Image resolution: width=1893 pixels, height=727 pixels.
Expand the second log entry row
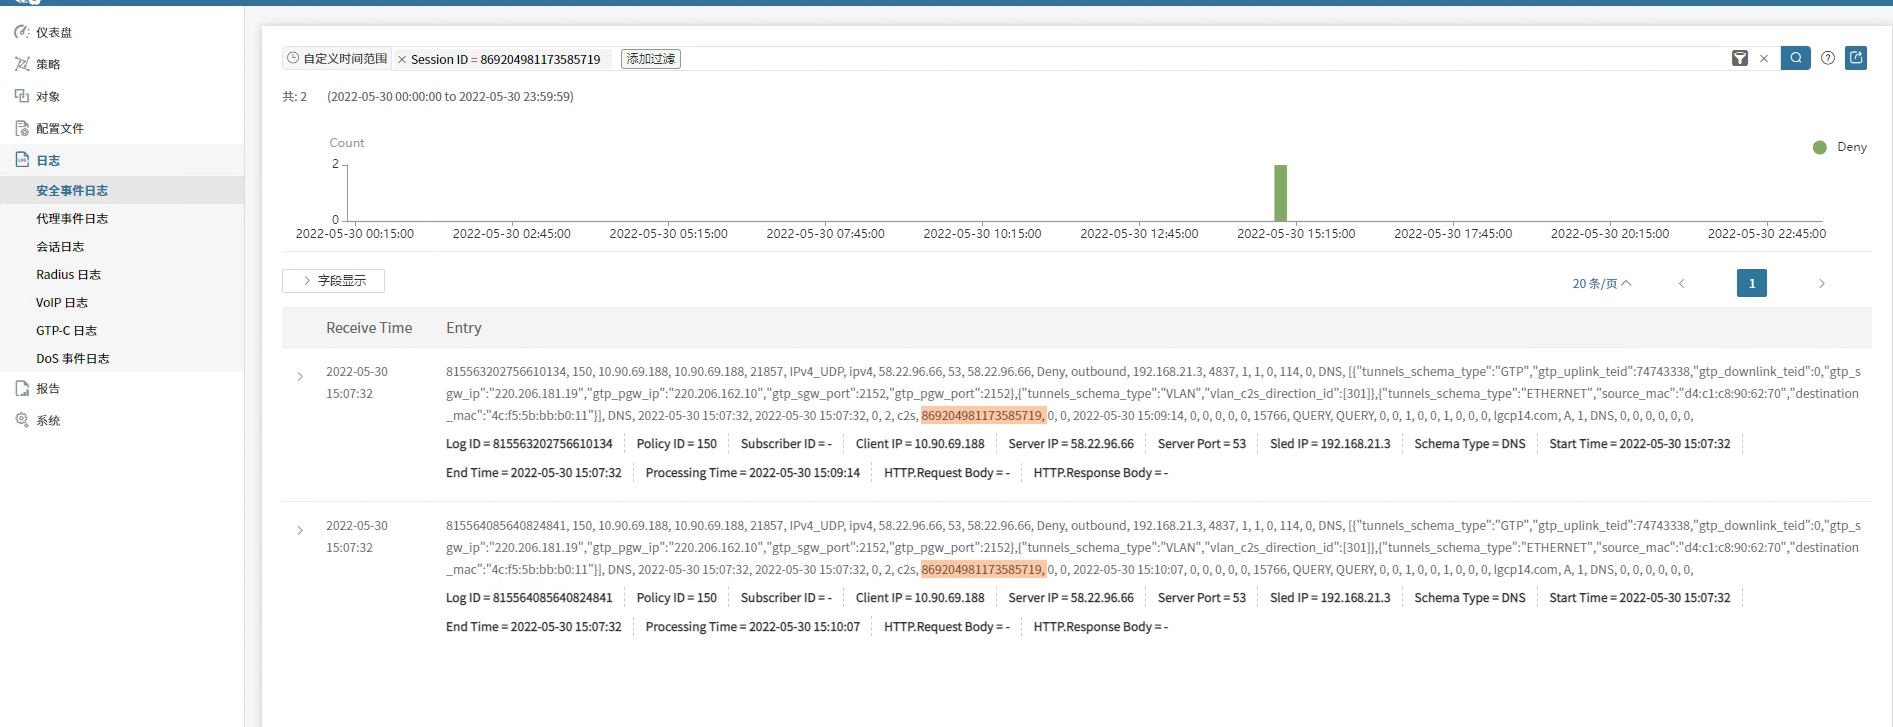tap(300, 531)
